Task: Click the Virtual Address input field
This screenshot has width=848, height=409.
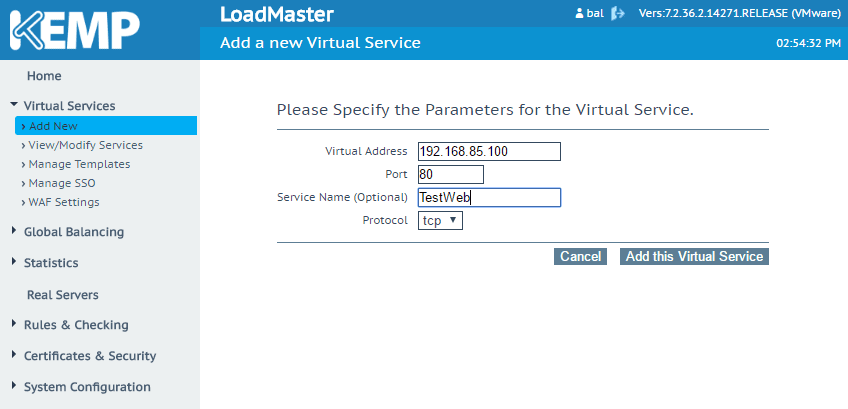Action: (x=489, y=152)
